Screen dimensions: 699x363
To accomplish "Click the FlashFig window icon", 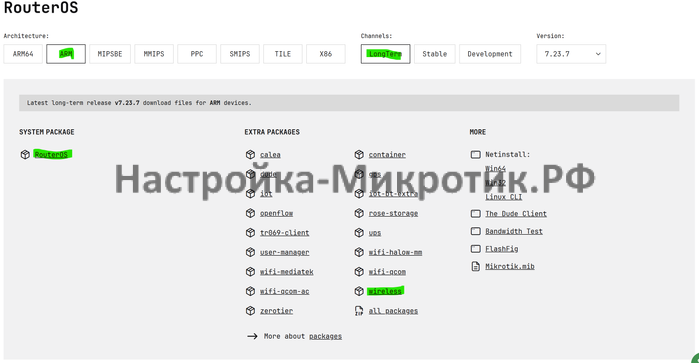I will click(476, 248).
